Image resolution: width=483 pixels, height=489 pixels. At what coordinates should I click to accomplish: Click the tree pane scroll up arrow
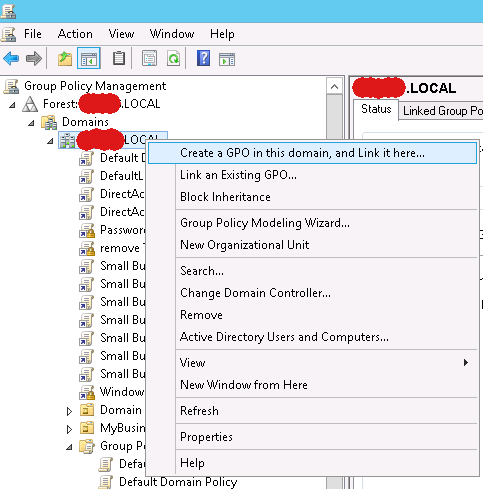coord(334,87)
